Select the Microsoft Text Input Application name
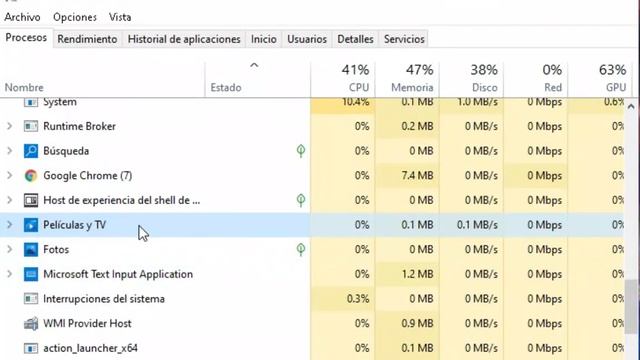Screen dimensions: 640x360 (x=118, y=274)
